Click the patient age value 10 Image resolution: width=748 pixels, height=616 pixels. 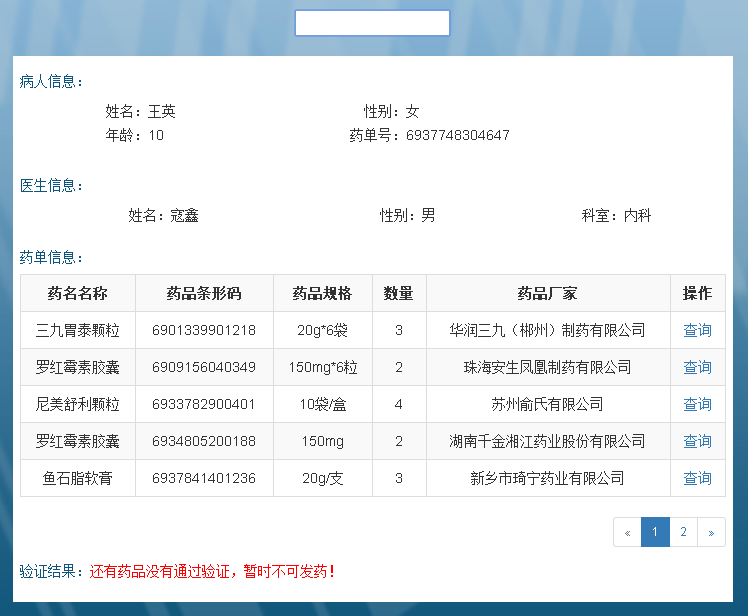[x=156, y=136]
